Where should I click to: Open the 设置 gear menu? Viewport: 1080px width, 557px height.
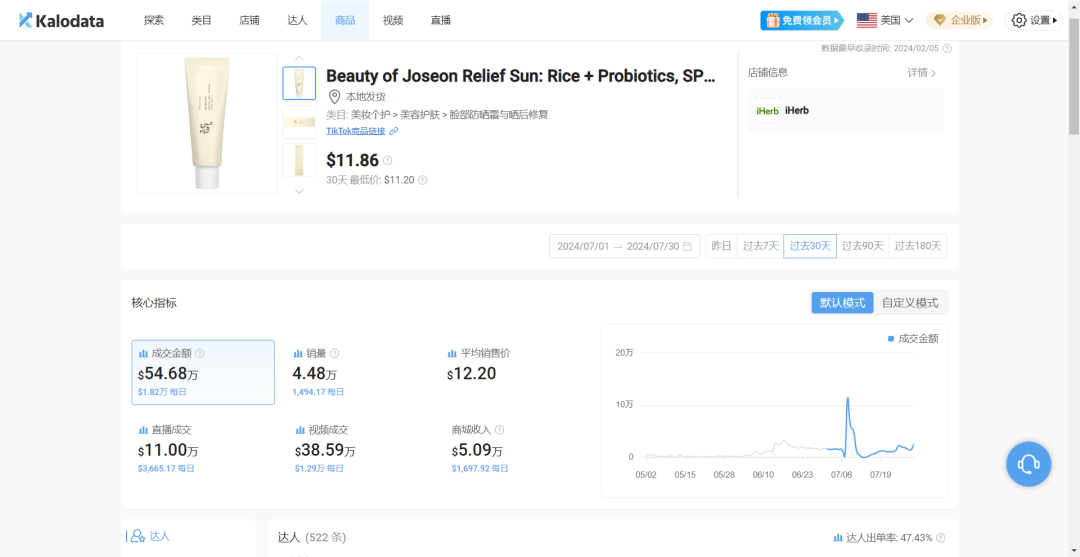coord(1033,21)
